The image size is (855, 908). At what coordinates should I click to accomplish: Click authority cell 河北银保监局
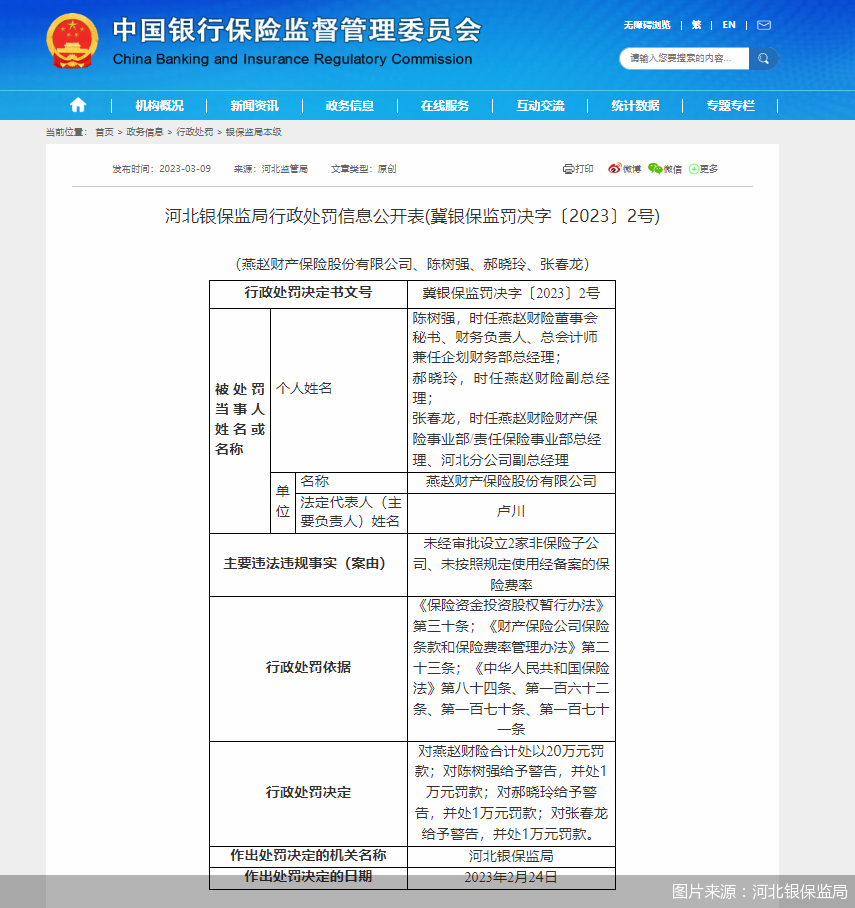point(511,856)
